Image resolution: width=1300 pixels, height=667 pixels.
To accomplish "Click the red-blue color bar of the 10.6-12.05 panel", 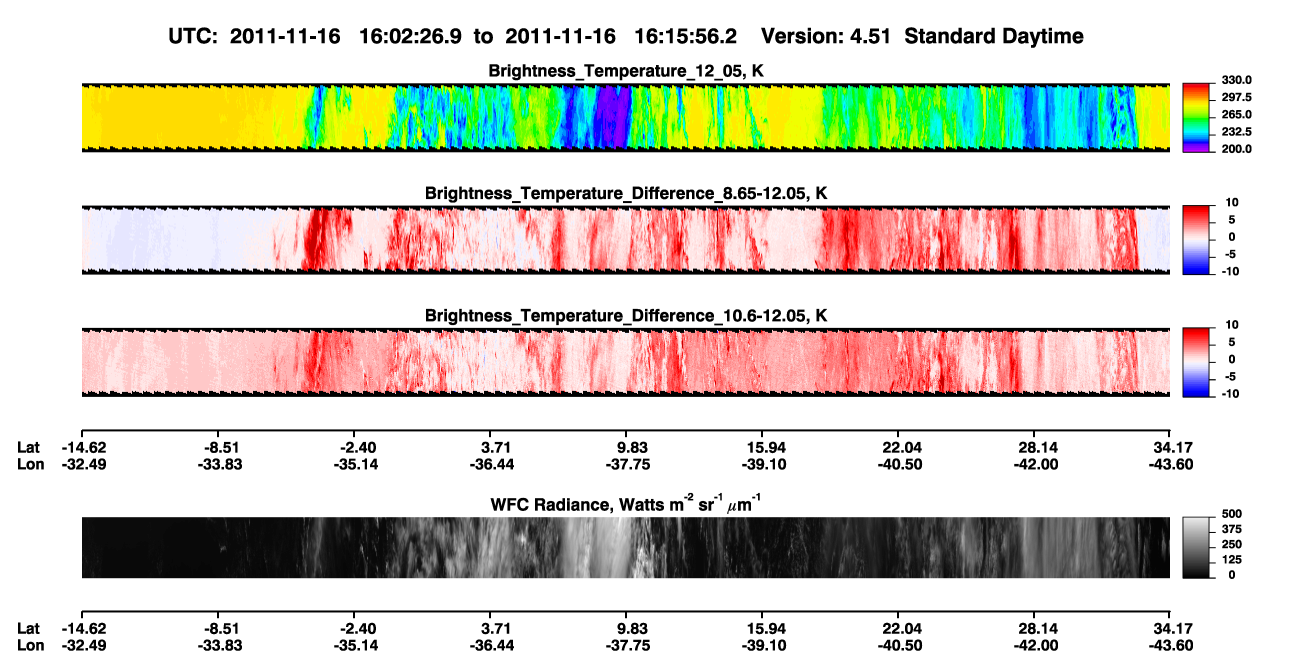I will (1196, 362).
